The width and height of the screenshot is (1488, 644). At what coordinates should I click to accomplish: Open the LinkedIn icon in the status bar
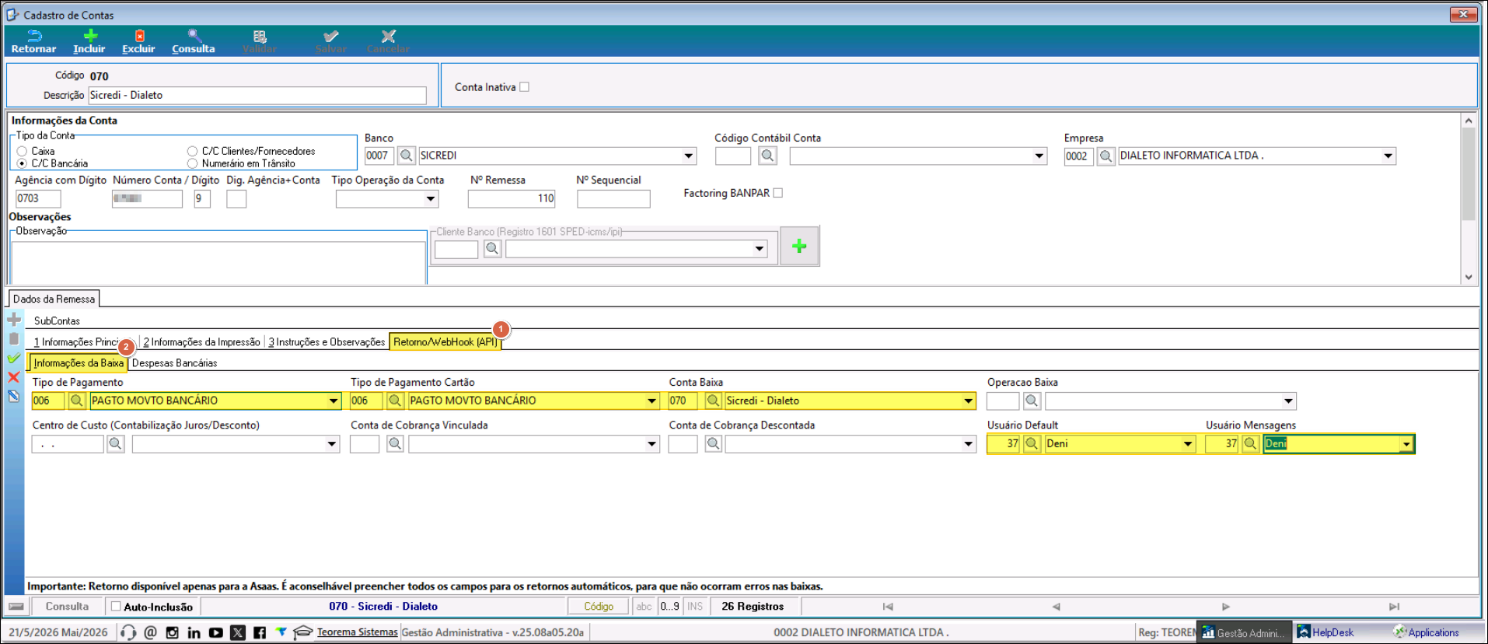[194, 632]
